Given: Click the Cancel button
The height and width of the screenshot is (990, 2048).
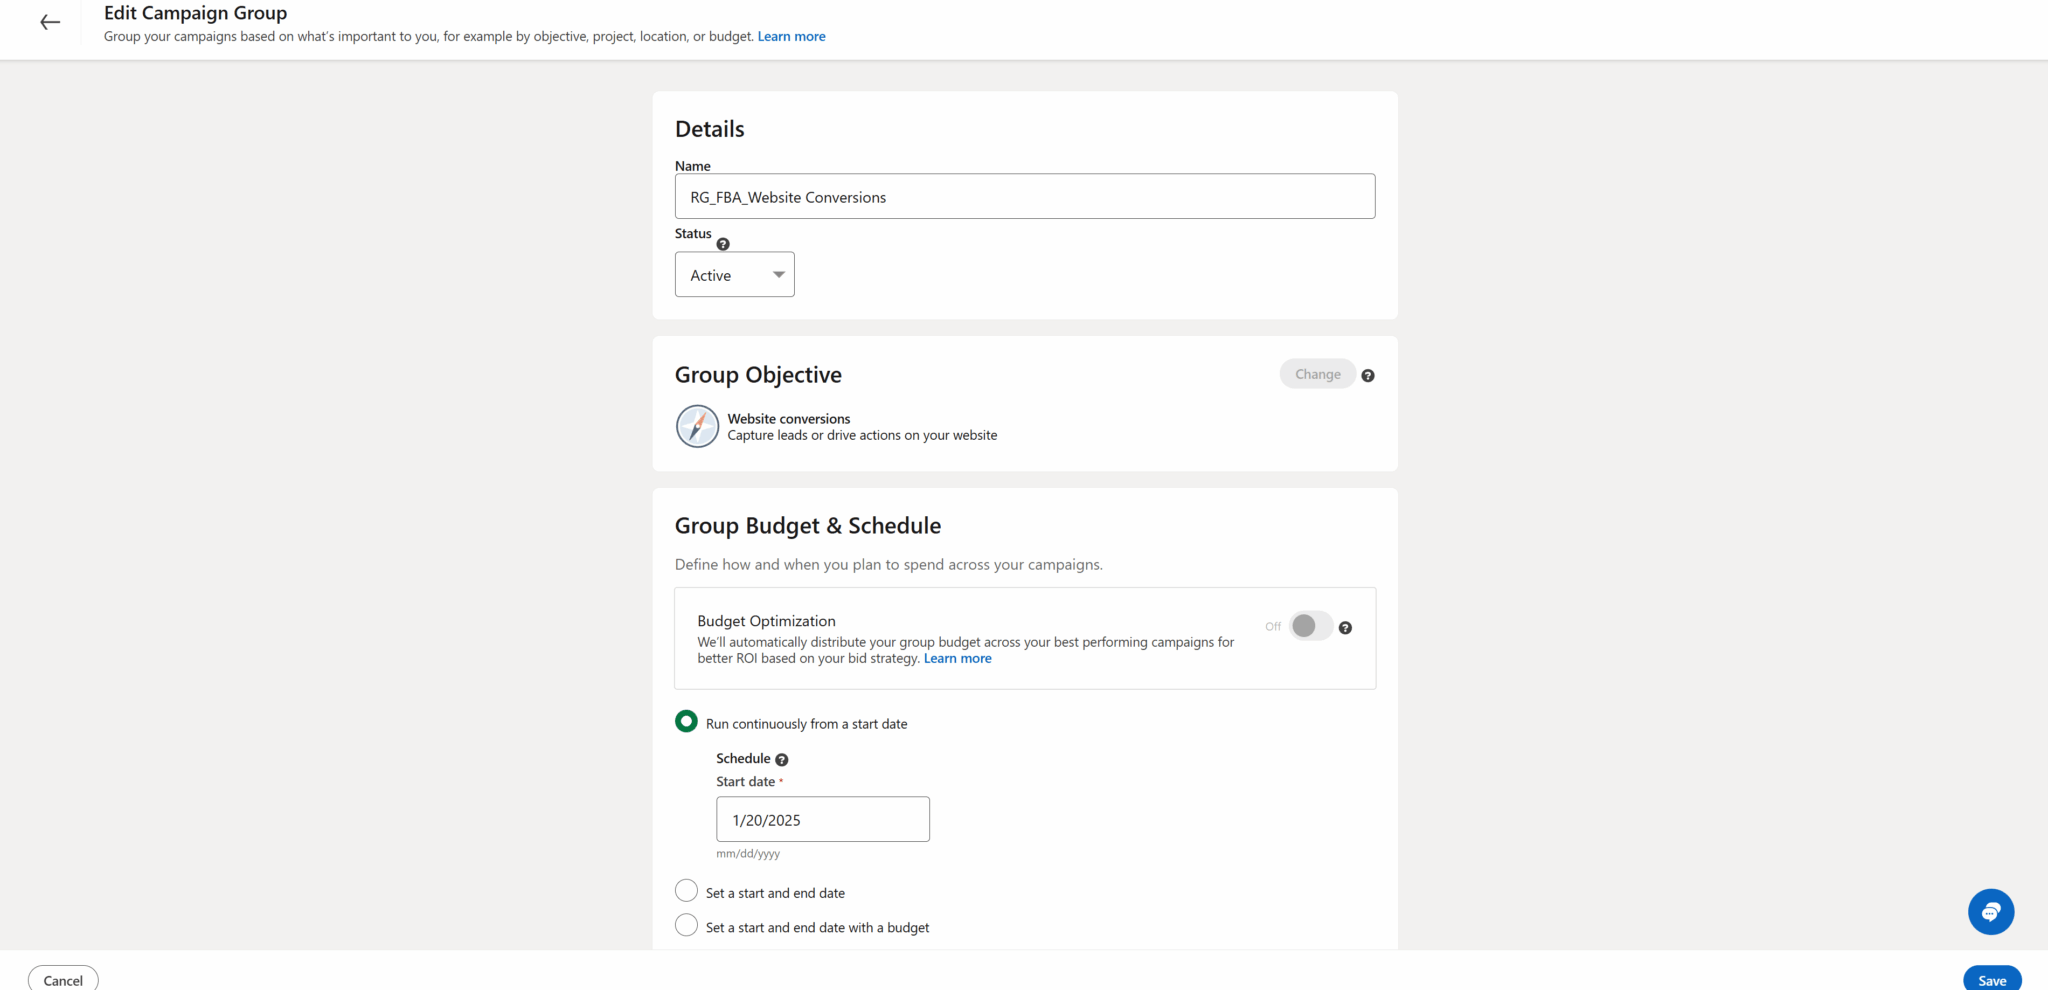Looking at the screenshot, I should 63,979.
